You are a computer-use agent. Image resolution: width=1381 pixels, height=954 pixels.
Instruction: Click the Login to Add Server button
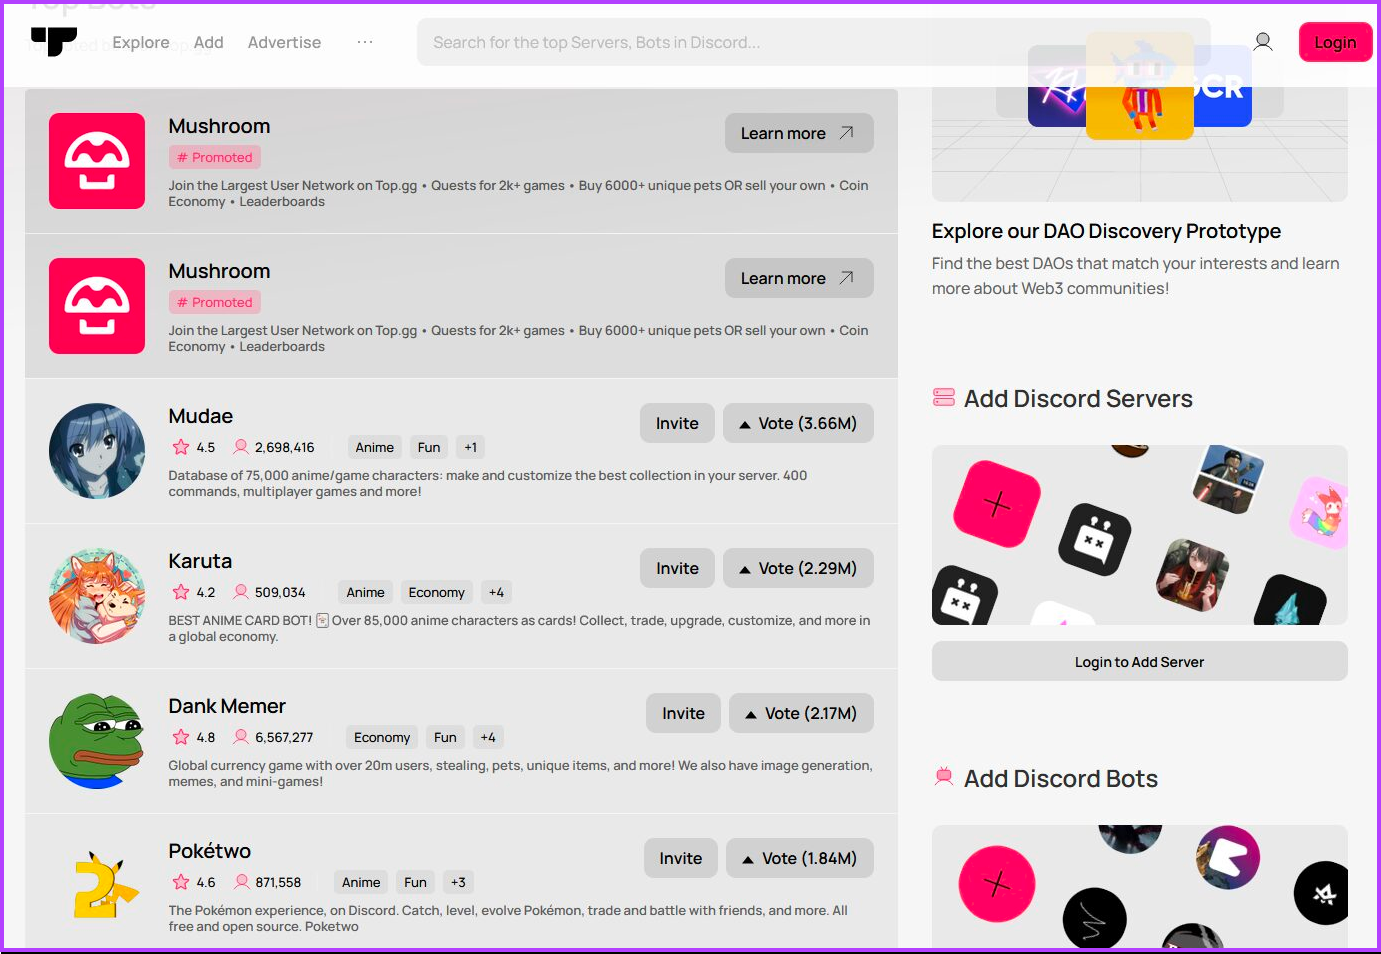tap(1140, 661)
